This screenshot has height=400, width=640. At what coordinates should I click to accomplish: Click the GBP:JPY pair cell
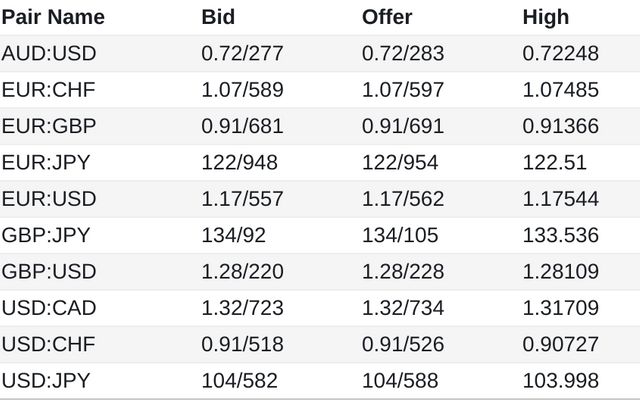click(46, 235)
